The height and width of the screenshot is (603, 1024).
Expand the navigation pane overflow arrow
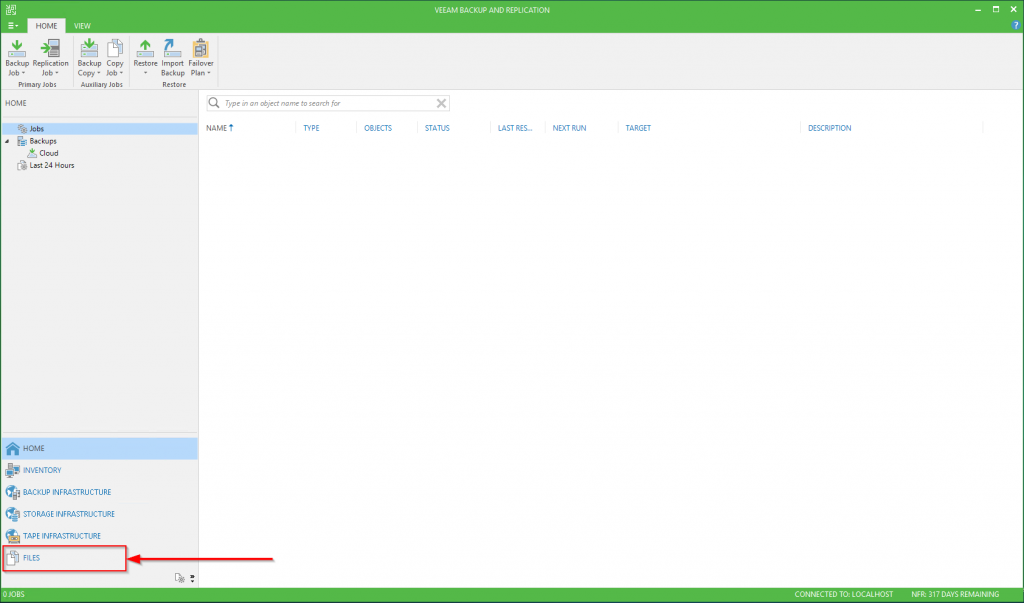pos(192,578)
